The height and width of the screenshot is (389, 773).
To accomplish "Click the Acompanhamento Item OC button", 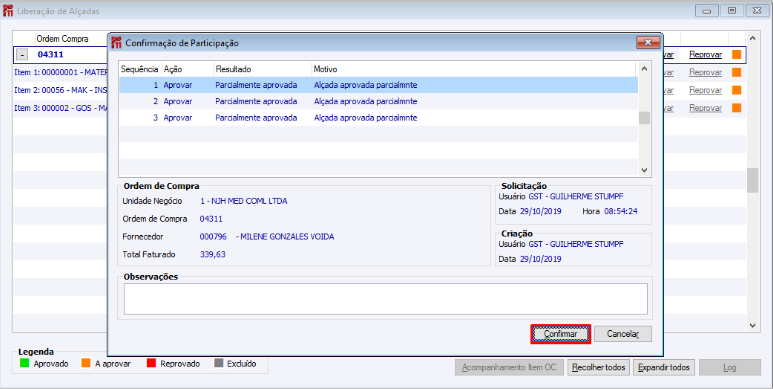I will [509, 367].
